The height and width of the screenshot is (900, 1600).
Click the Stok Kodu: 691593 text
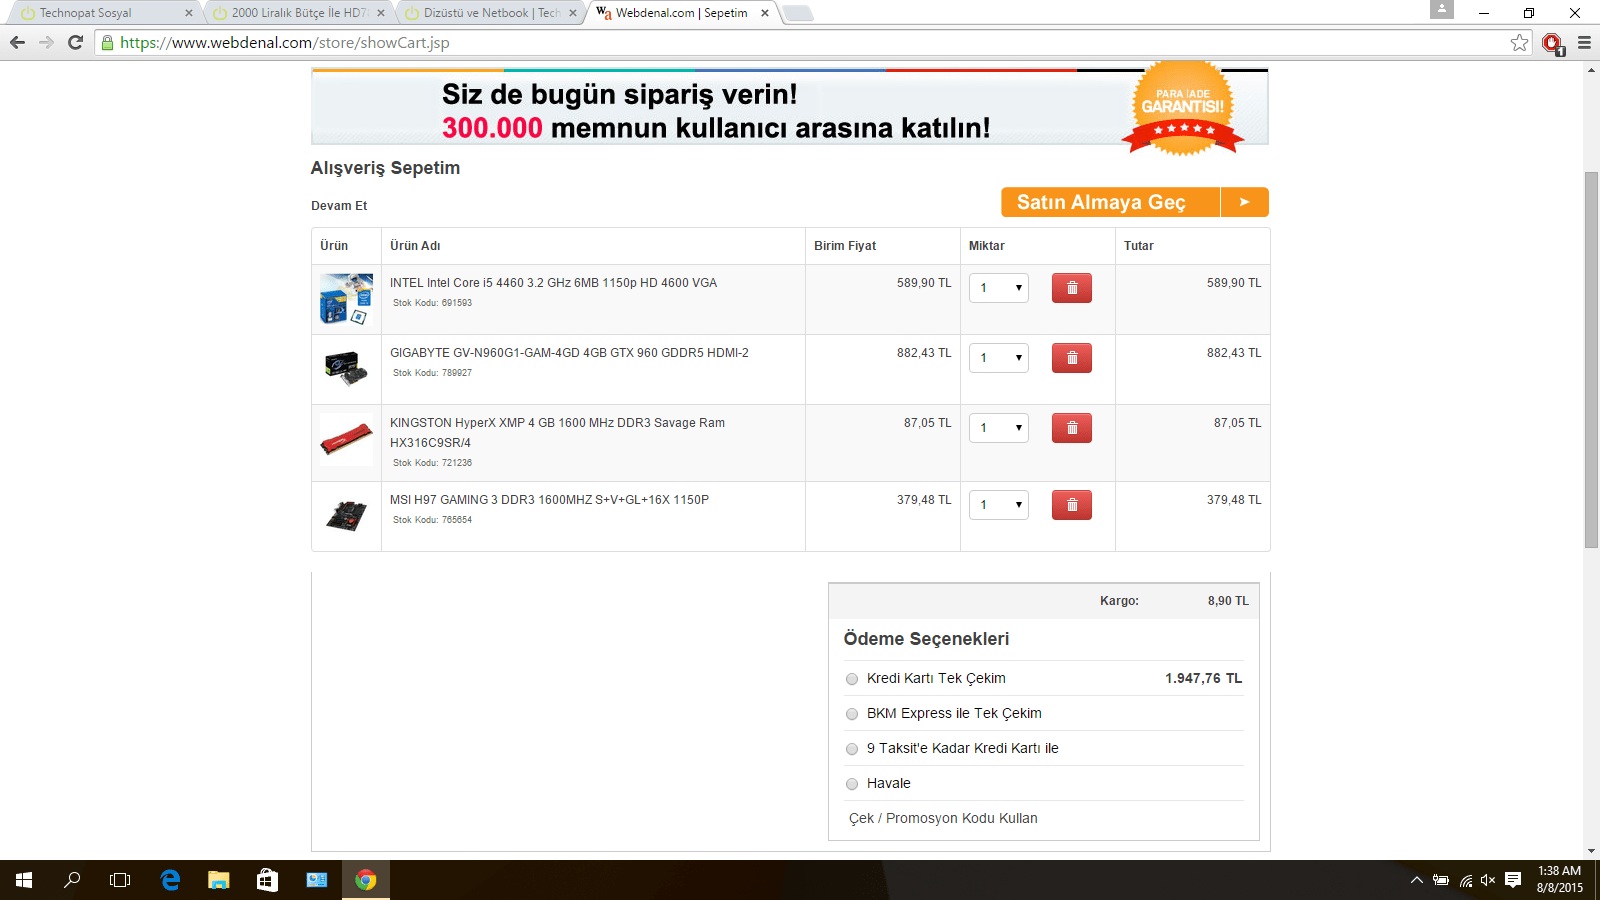click(x=432, y=303)
